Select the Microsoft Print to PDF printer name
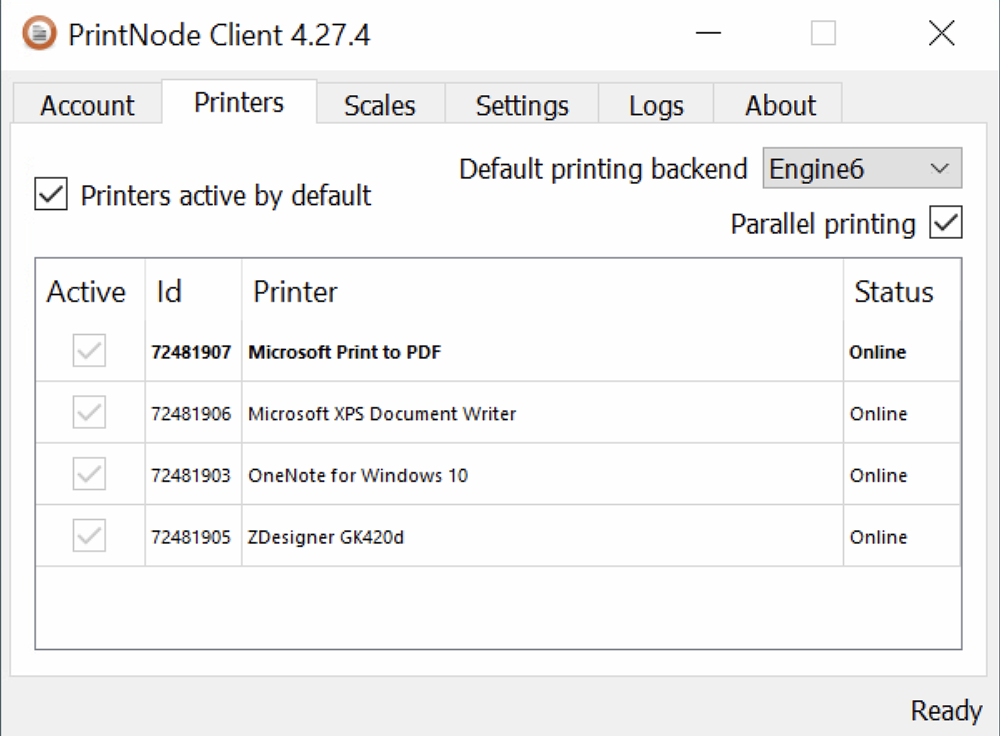1000x736 pixels. [344, 352]
